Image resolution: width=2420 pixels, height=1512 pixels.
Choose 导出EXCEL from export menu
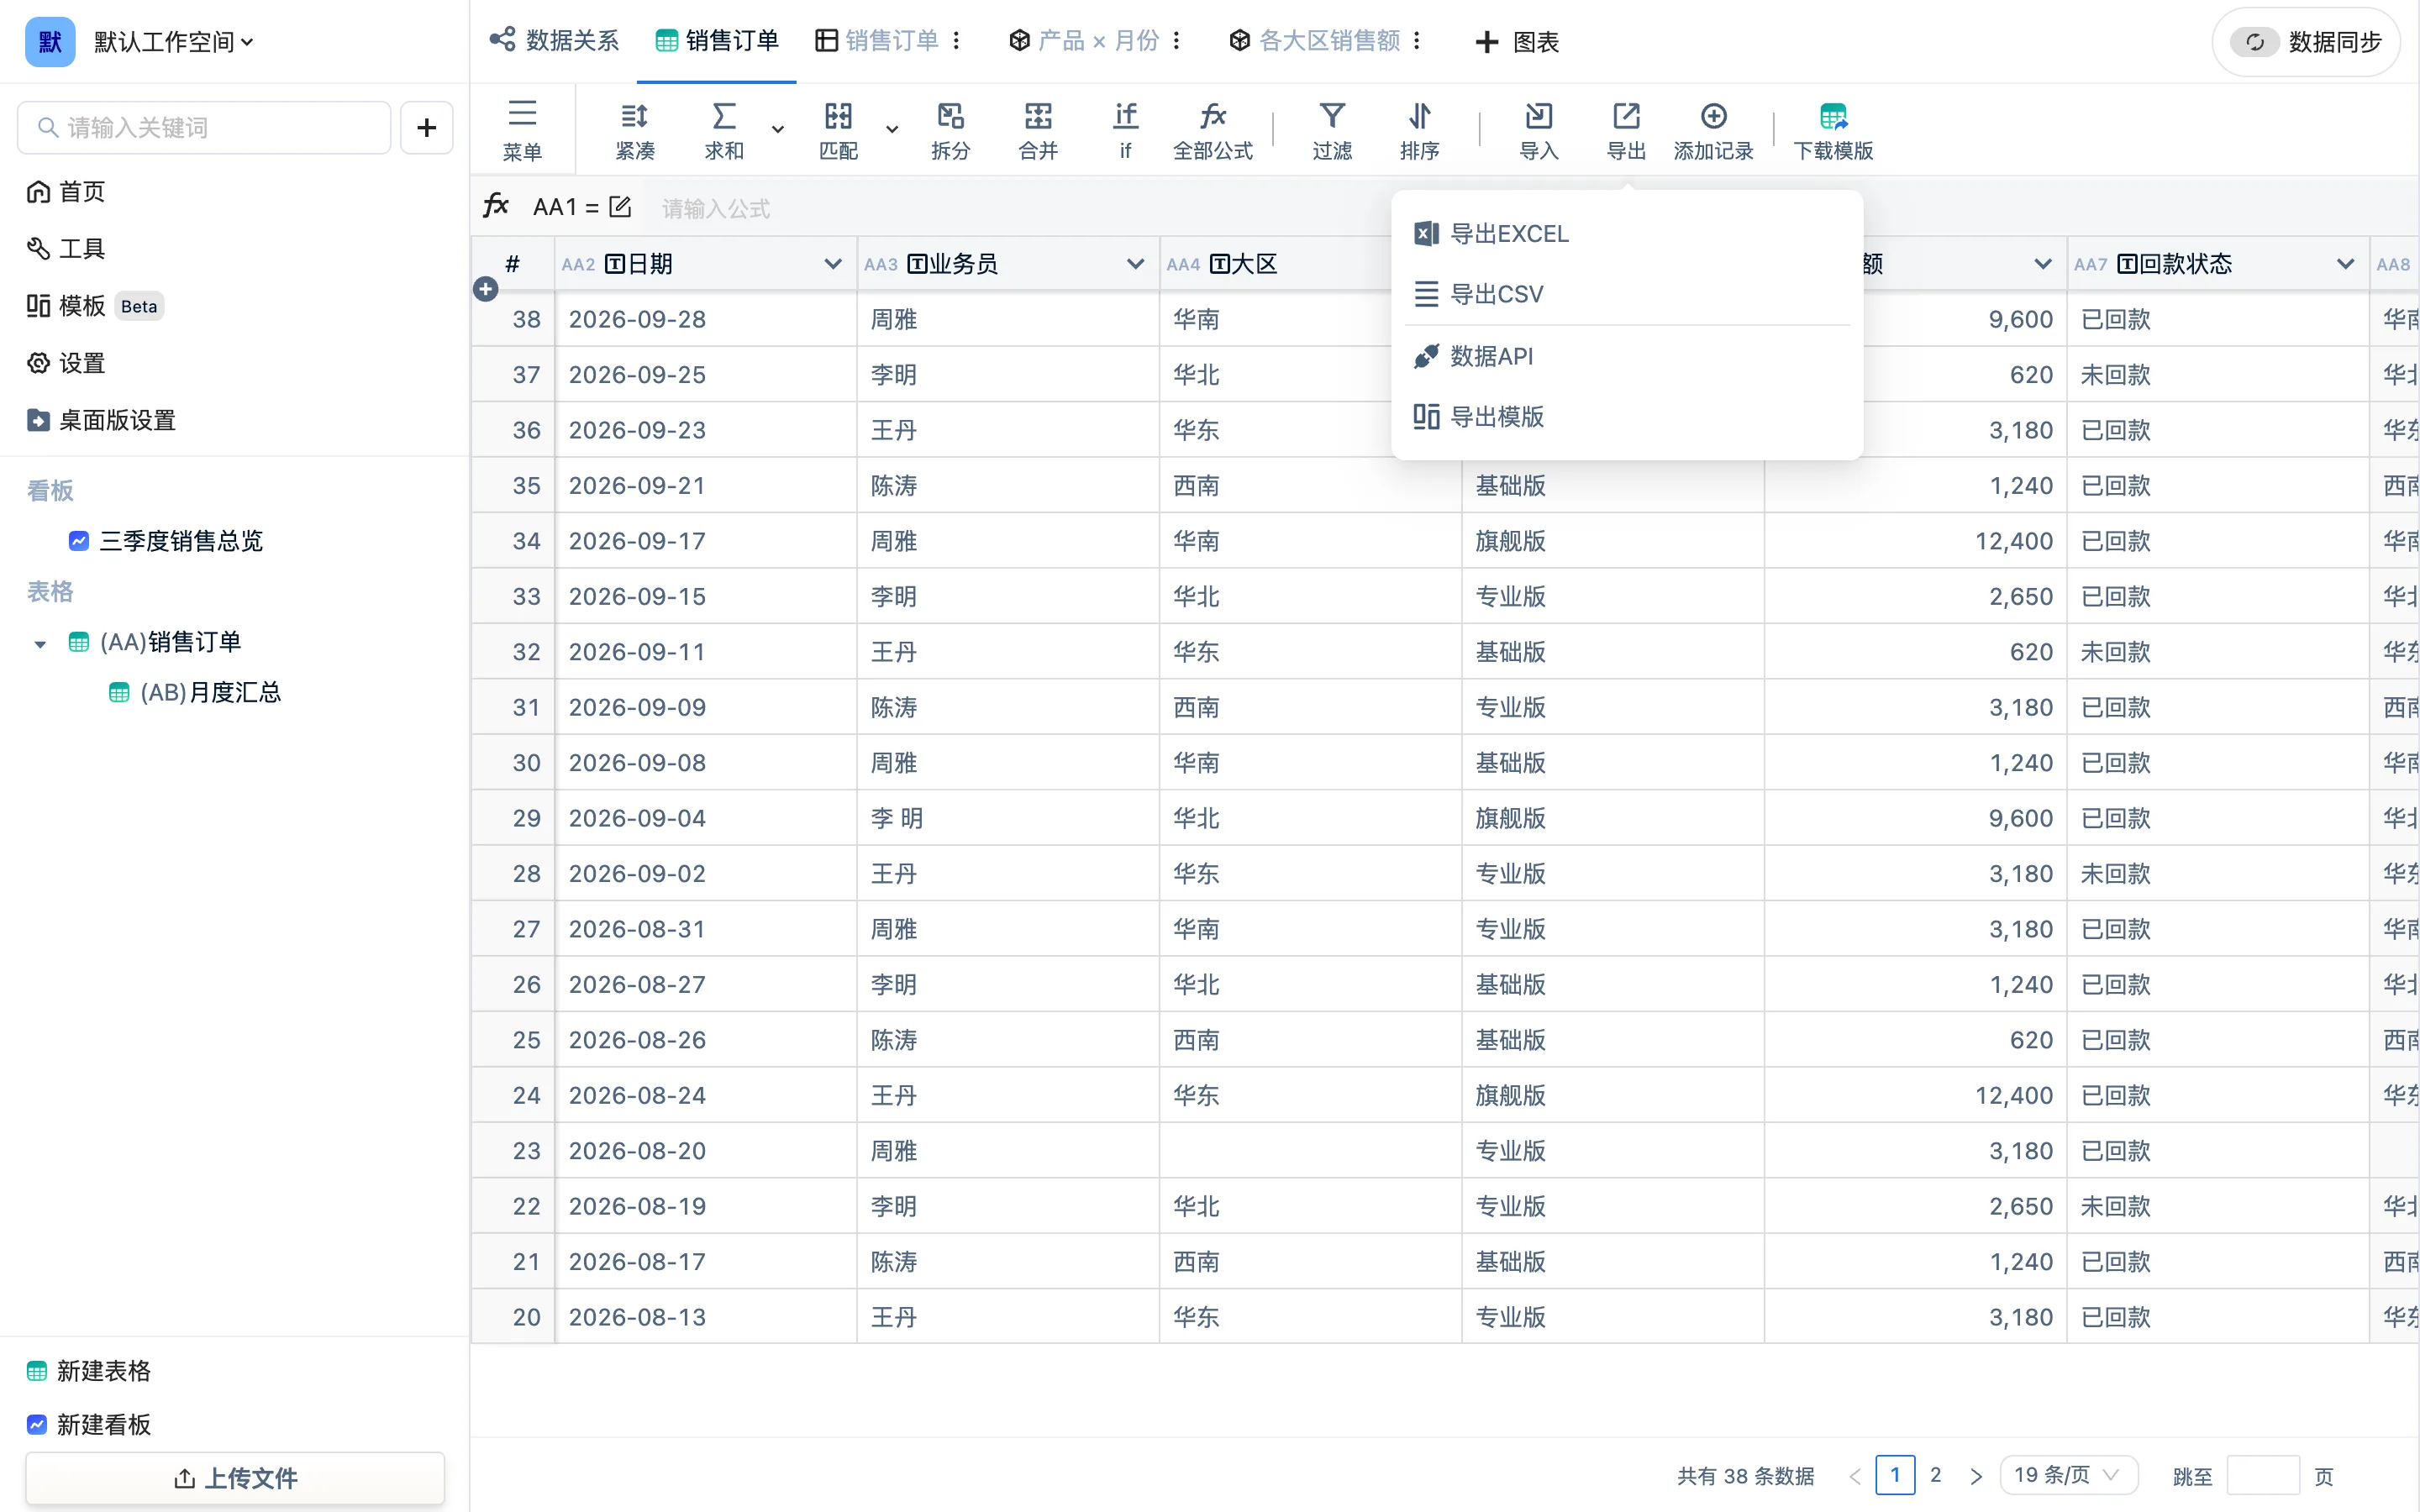point(1626,234)
